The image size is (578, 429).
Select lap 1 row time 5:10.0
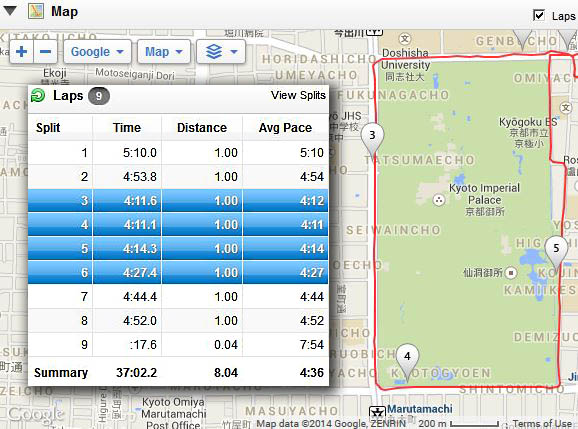(140, 153)
